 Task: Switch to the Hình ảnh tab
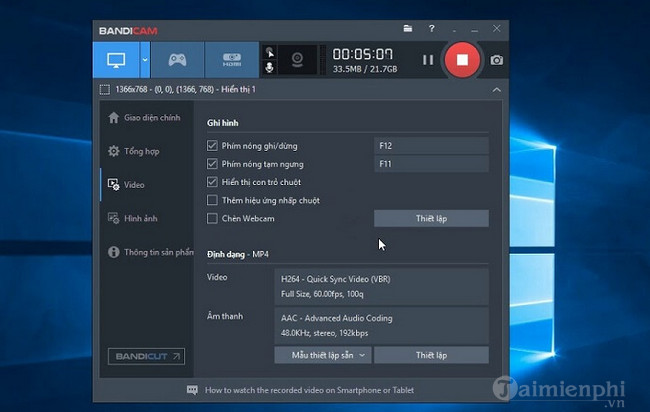(140, 218)
